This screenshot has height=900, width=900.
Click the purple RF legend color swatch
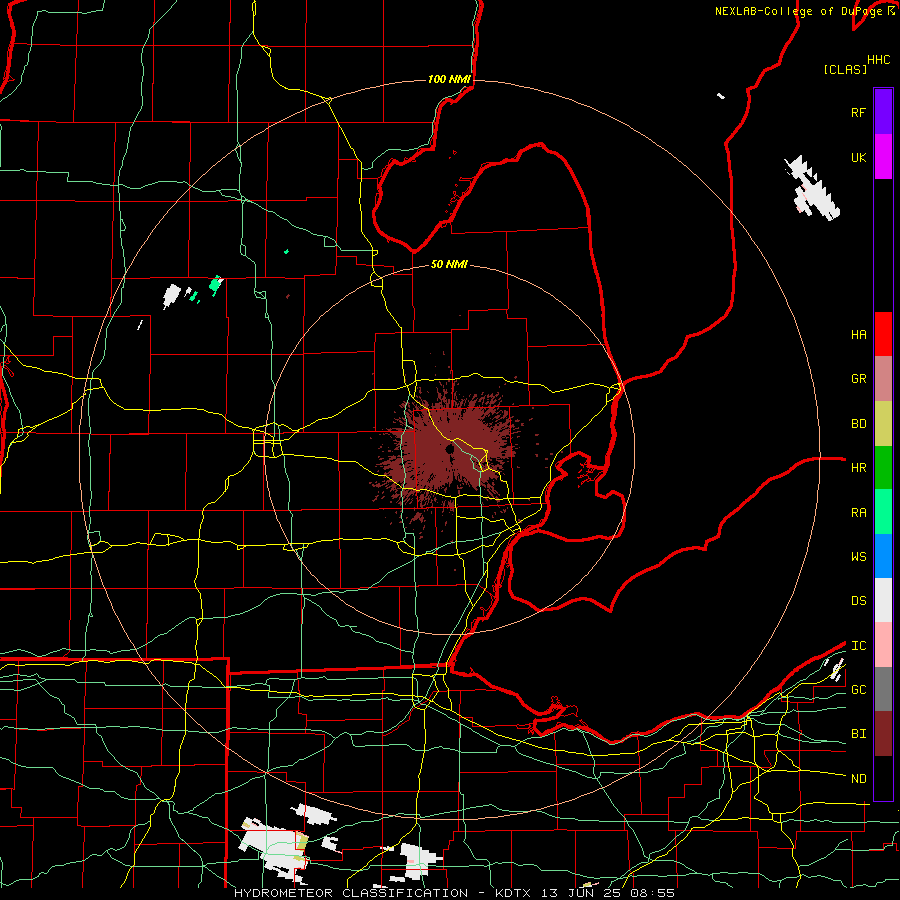(883, 112)
